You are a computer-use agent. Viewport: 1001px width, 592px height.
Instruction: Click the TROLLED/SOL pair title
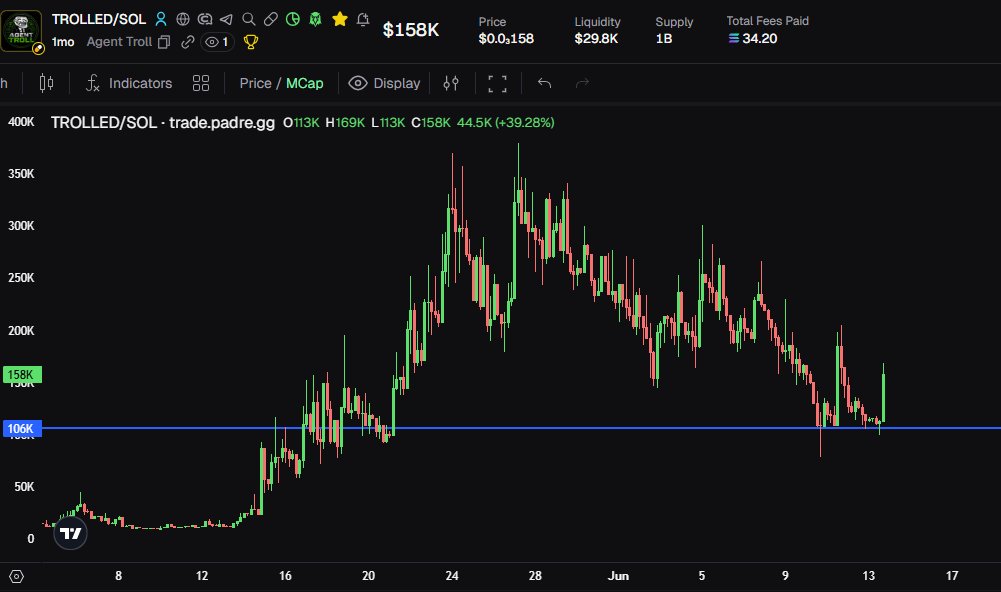pyautogui.click(x=99, y=19)
